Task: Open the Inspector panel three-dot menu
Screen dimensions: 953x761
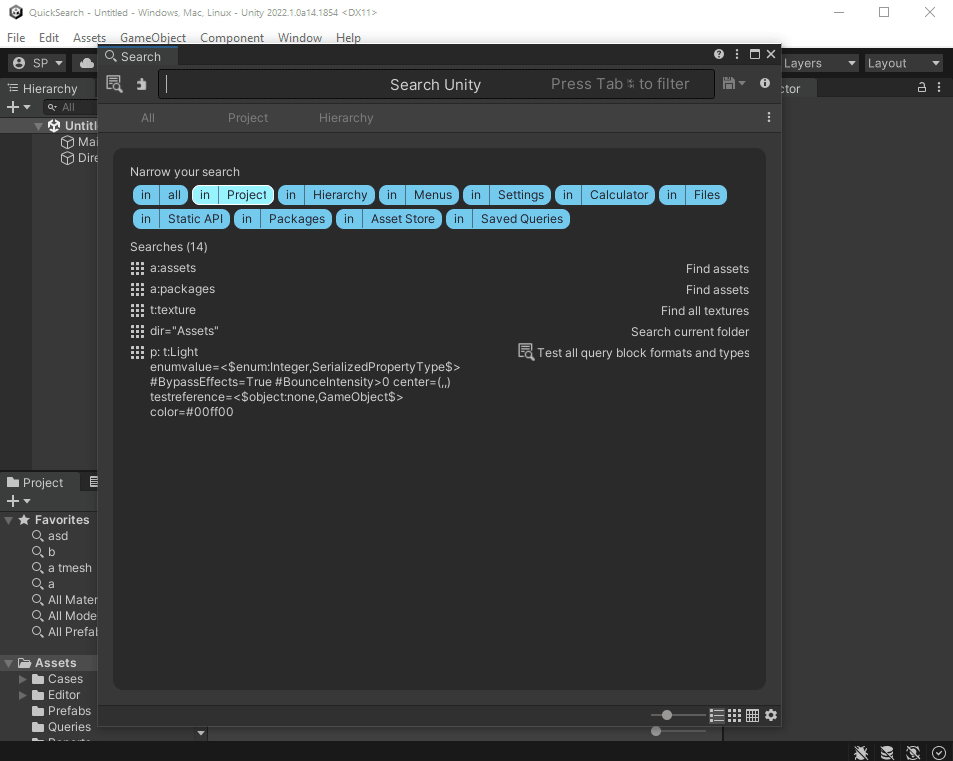Action: (939, 88)
